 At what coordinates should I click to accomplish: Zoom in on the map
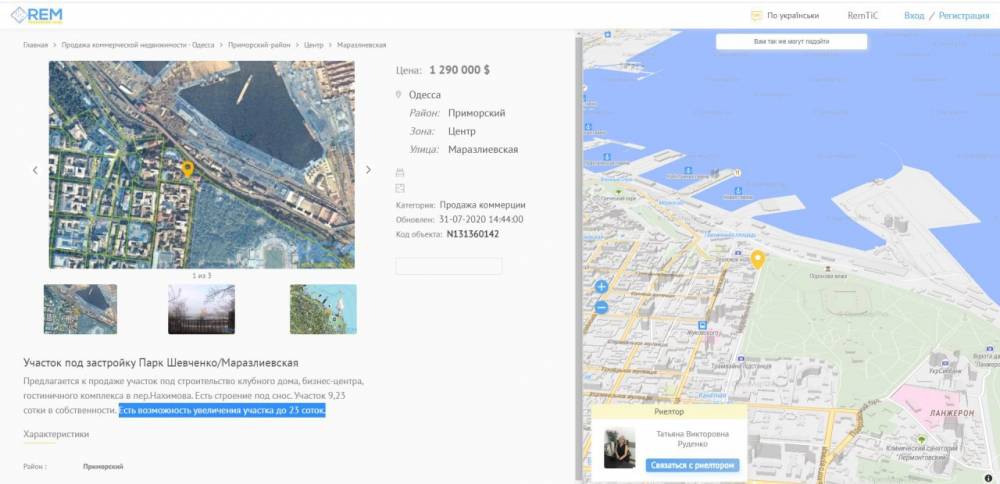coord(601,287)
